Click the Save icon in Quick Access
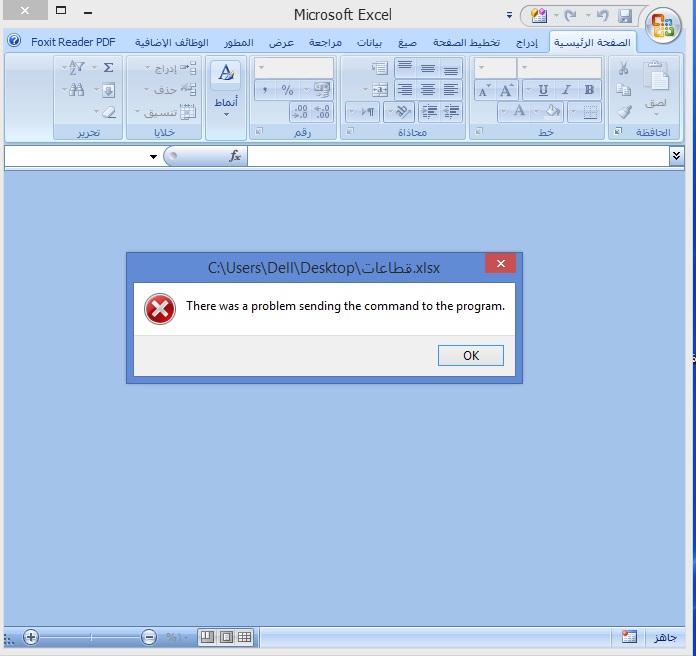Viewport: 696px width, 656px height. click(x=625, y=16)
